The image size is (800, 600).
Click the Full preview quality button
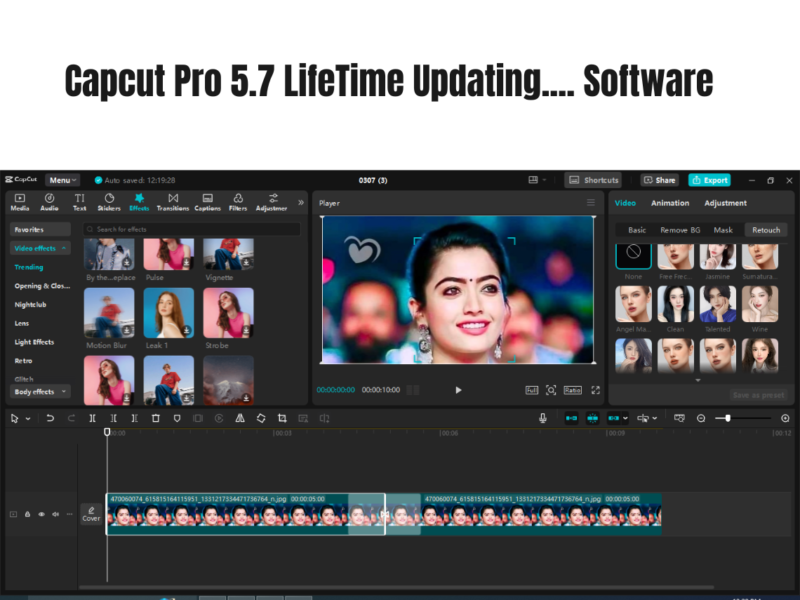(532, 390)
